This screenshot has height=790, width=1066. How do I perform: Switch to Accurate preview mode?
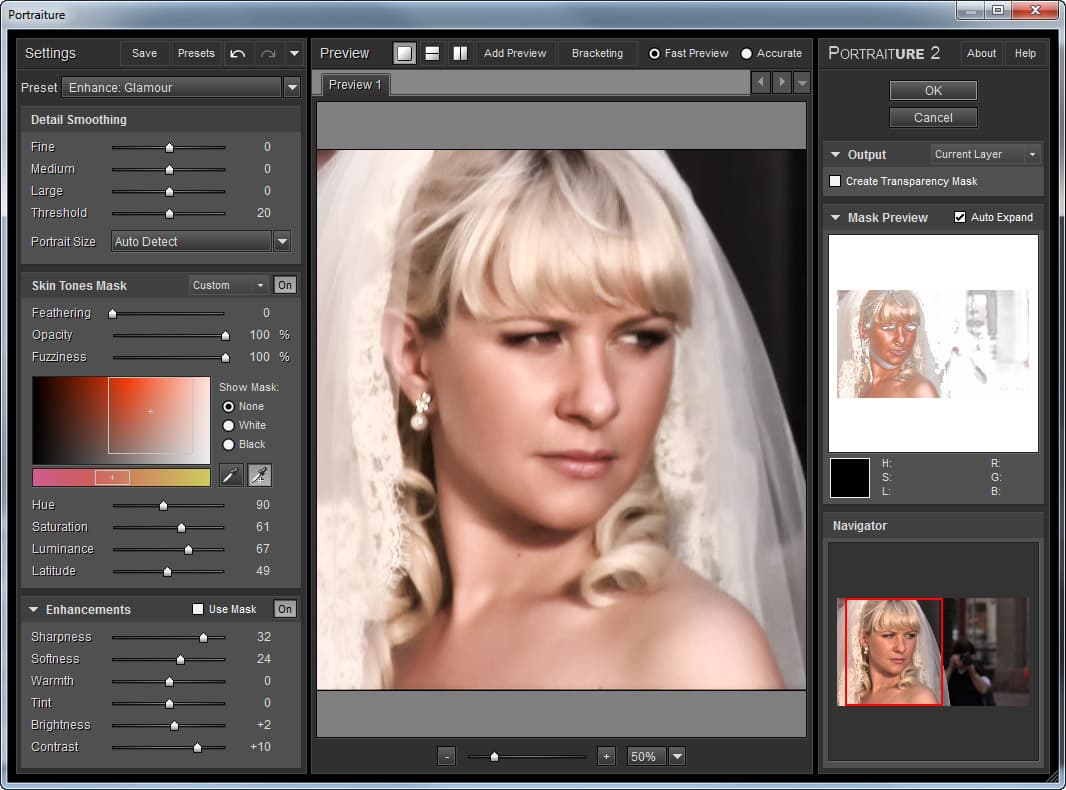[x=747, y=53]
